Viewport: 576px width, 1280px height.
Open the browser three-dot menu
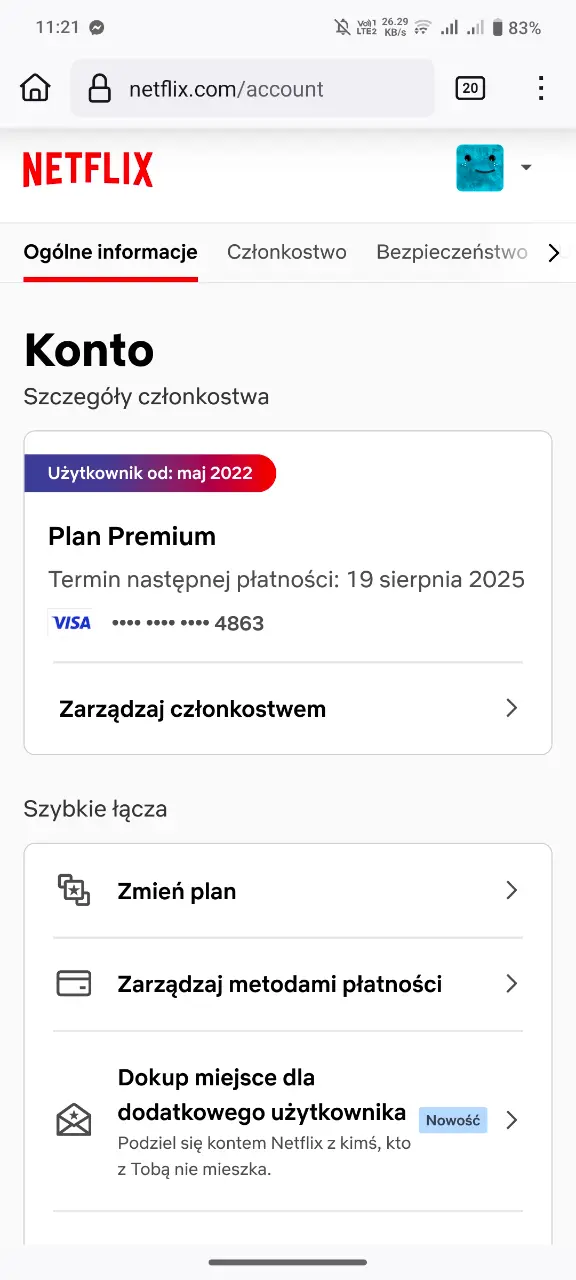541,88
